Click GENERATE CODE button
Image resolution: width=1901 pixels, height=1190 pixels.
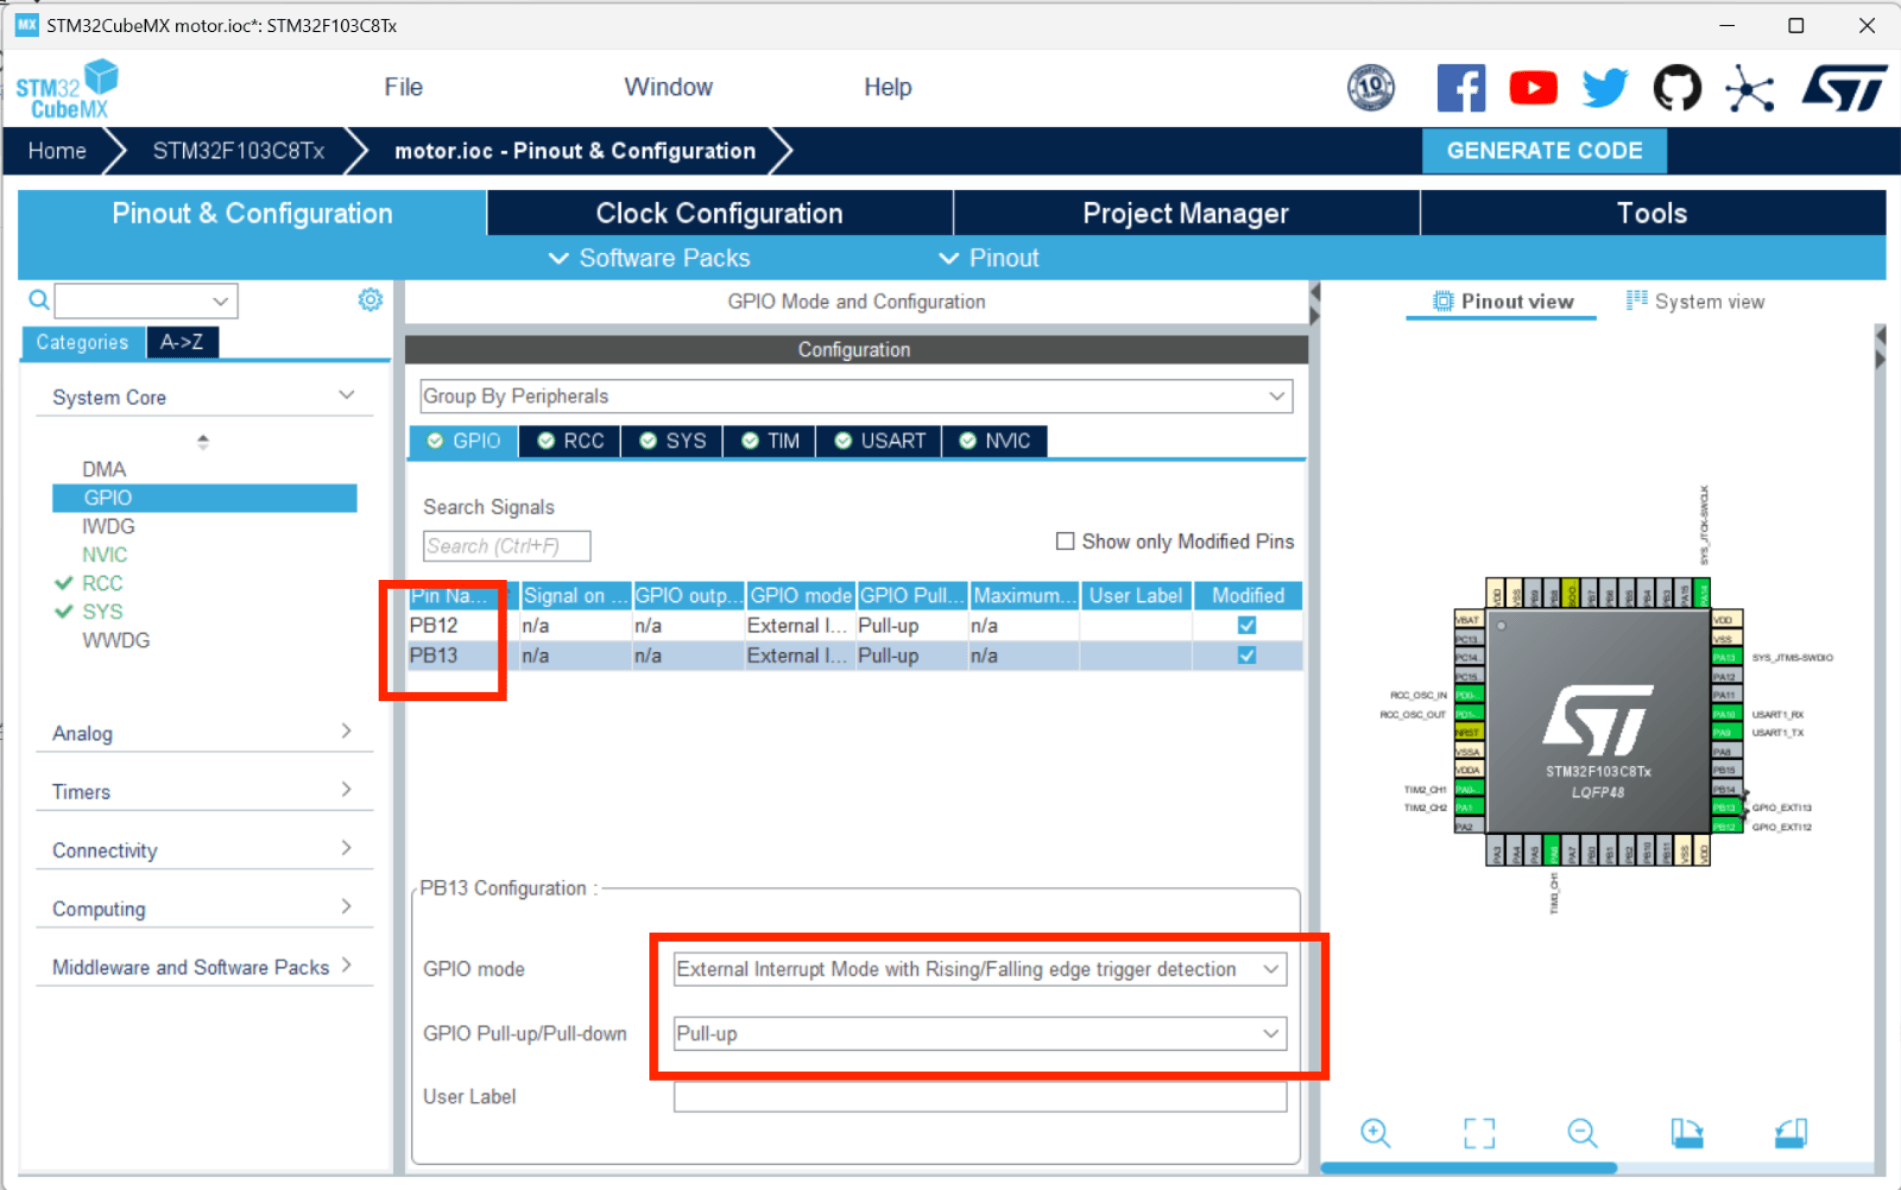pos(1544,151)
